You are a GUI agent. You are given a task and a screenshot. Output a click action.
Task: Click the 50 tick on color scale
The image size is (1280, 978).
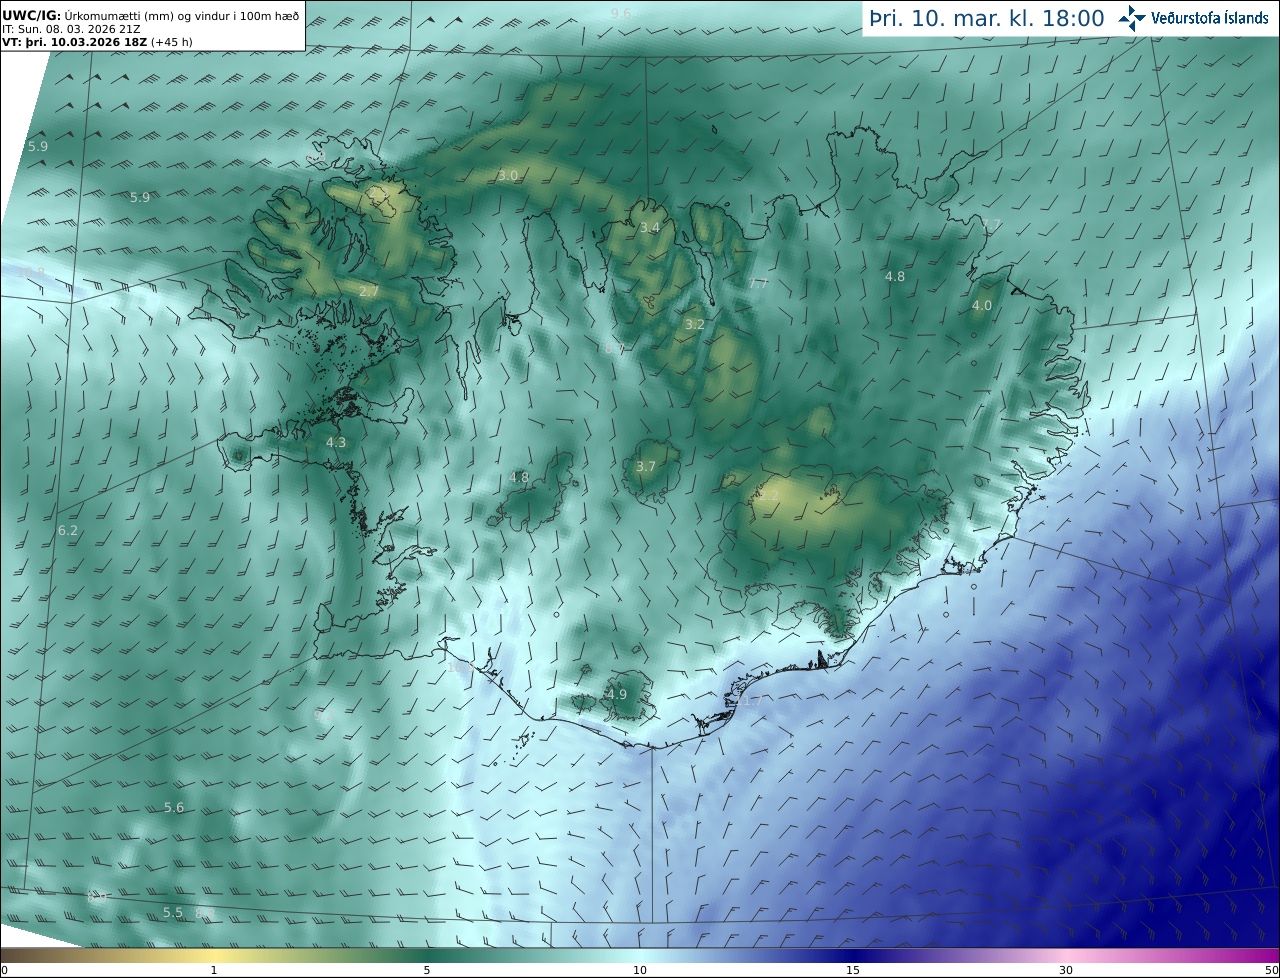point(1271,970)
